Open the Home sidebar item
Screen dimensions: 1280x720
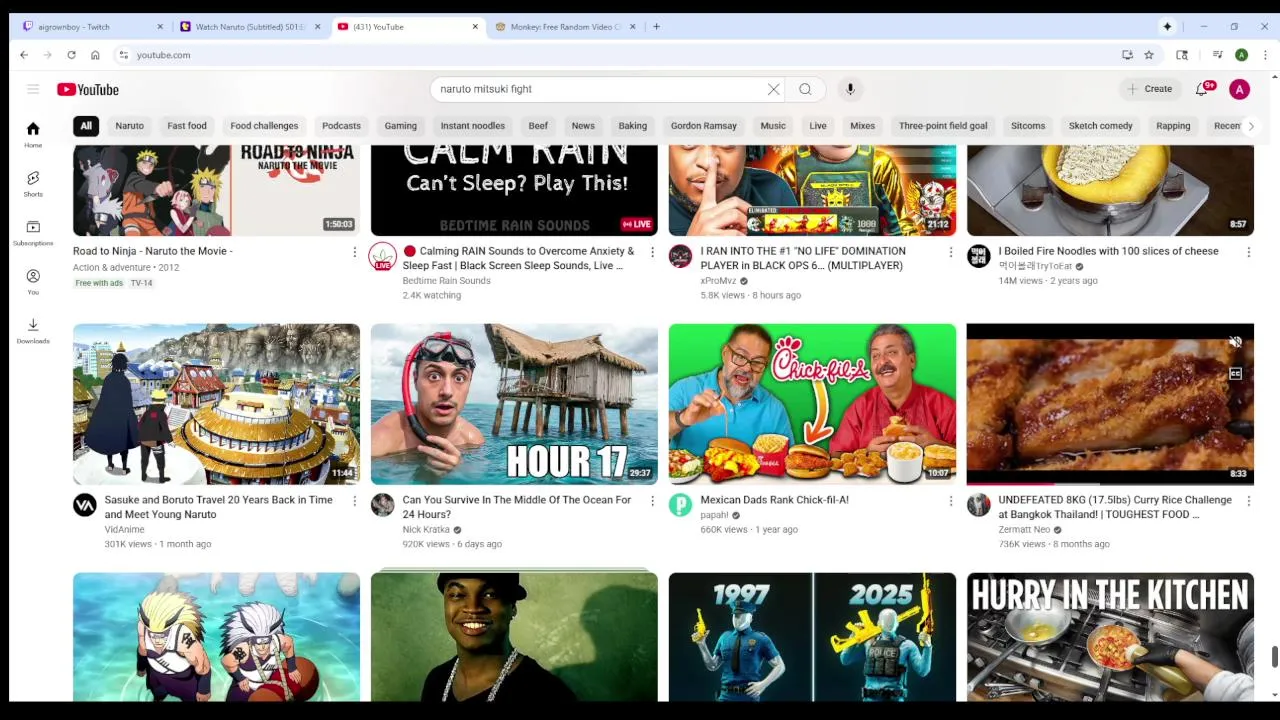33,134
